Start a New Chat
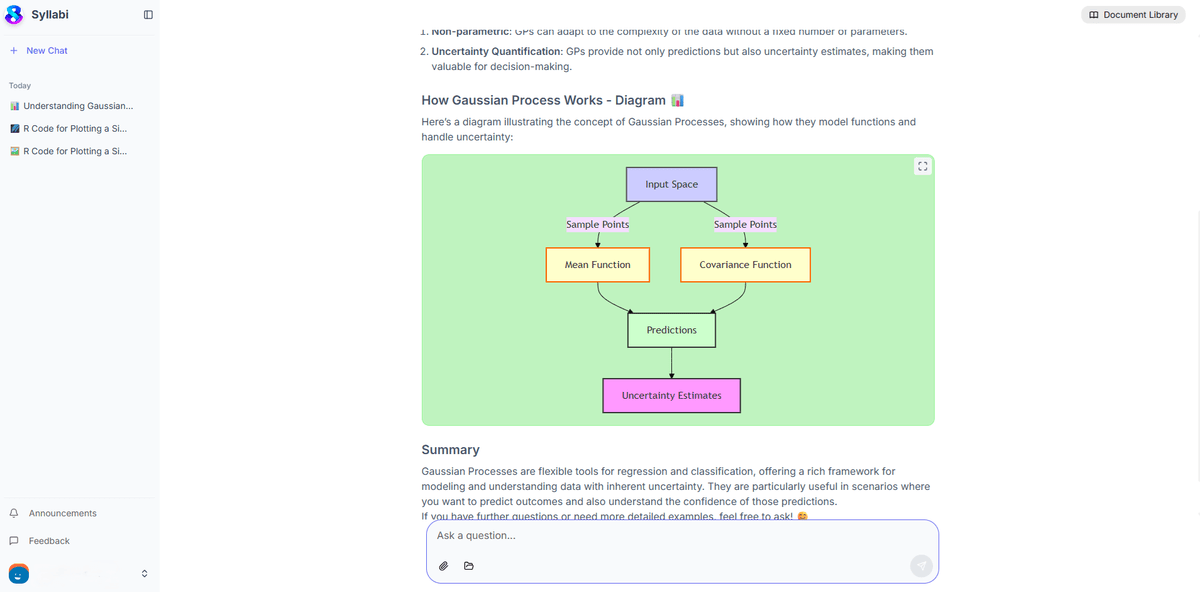The width and height of the screenshot is (1200, 592). (46, 50)
